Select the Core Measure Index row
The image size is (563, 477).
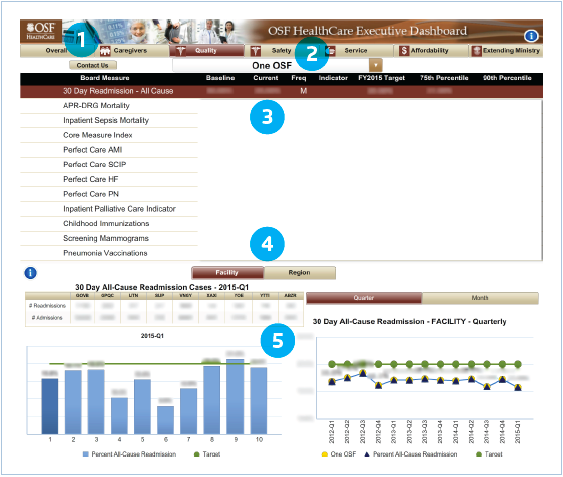[x=109, y=135]
